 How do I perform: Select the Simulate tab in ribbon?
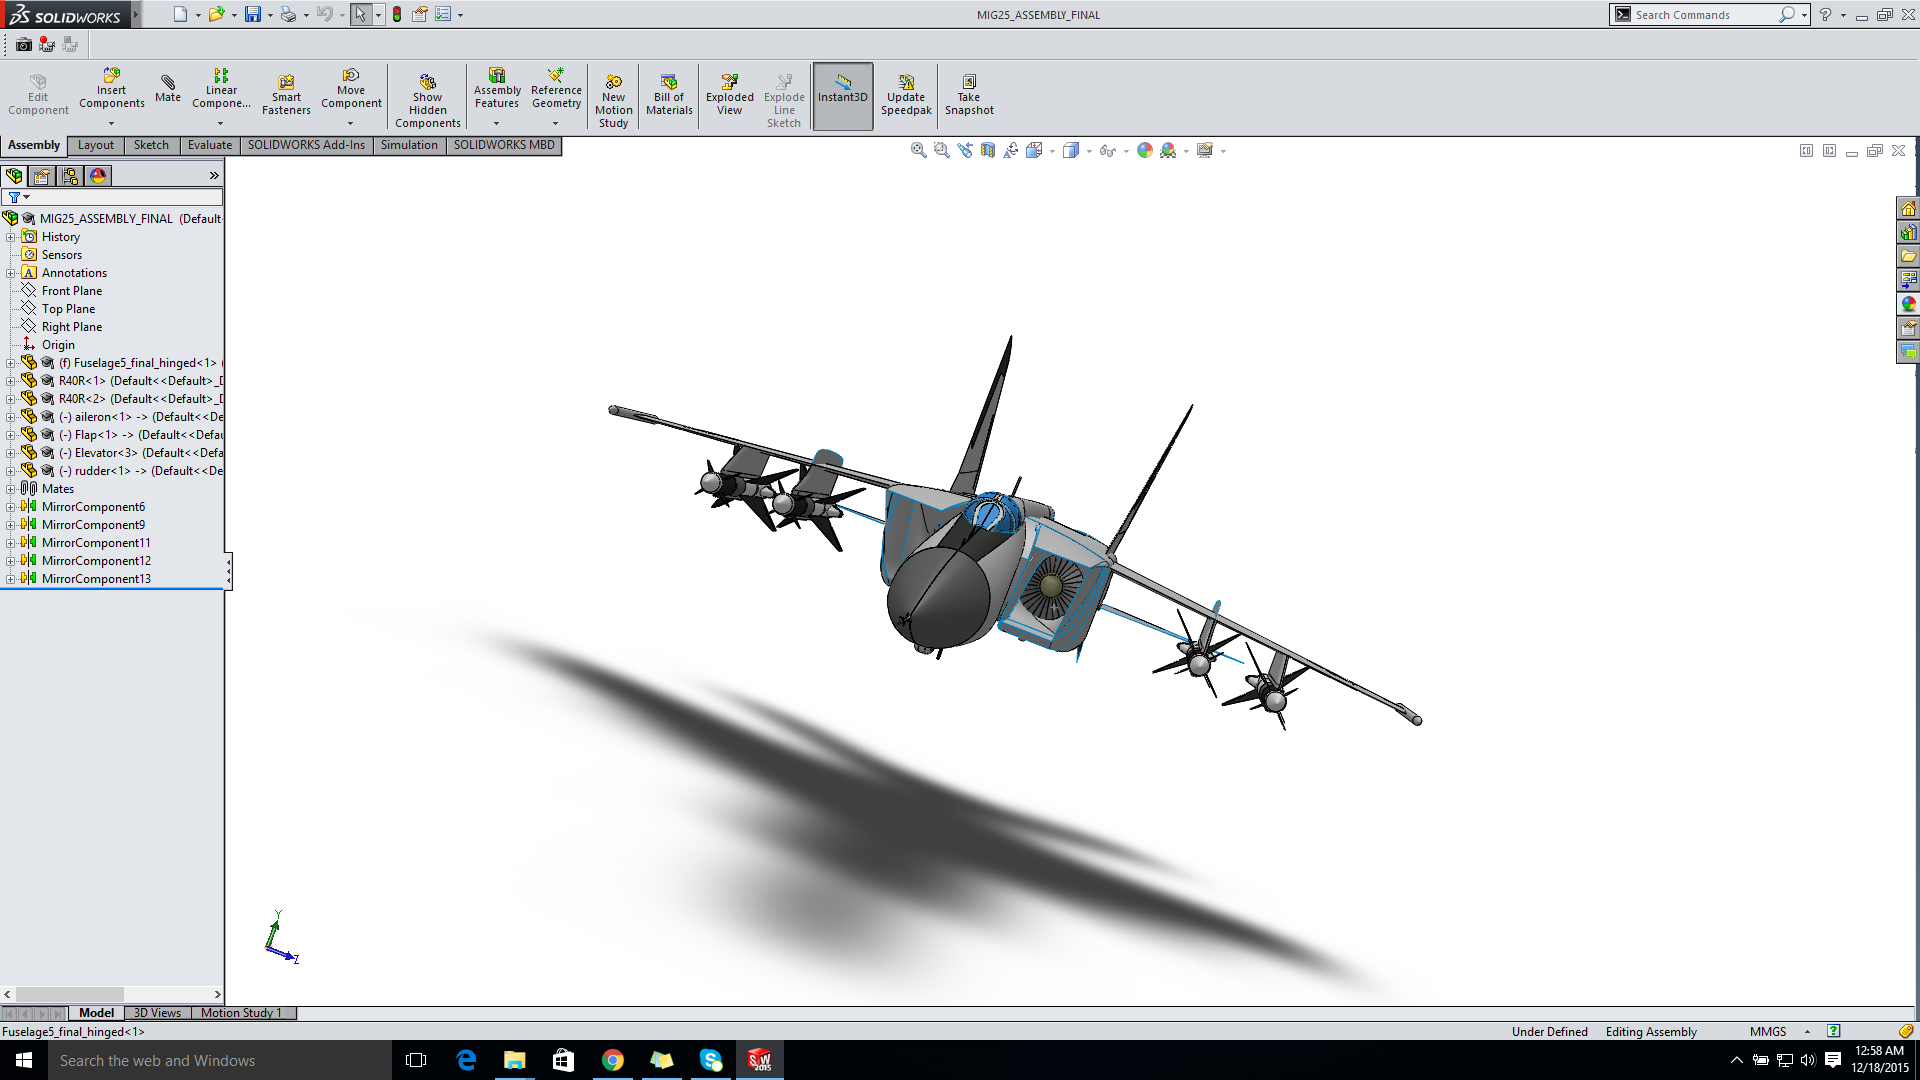pyautogui.click(x=410, y=144)
